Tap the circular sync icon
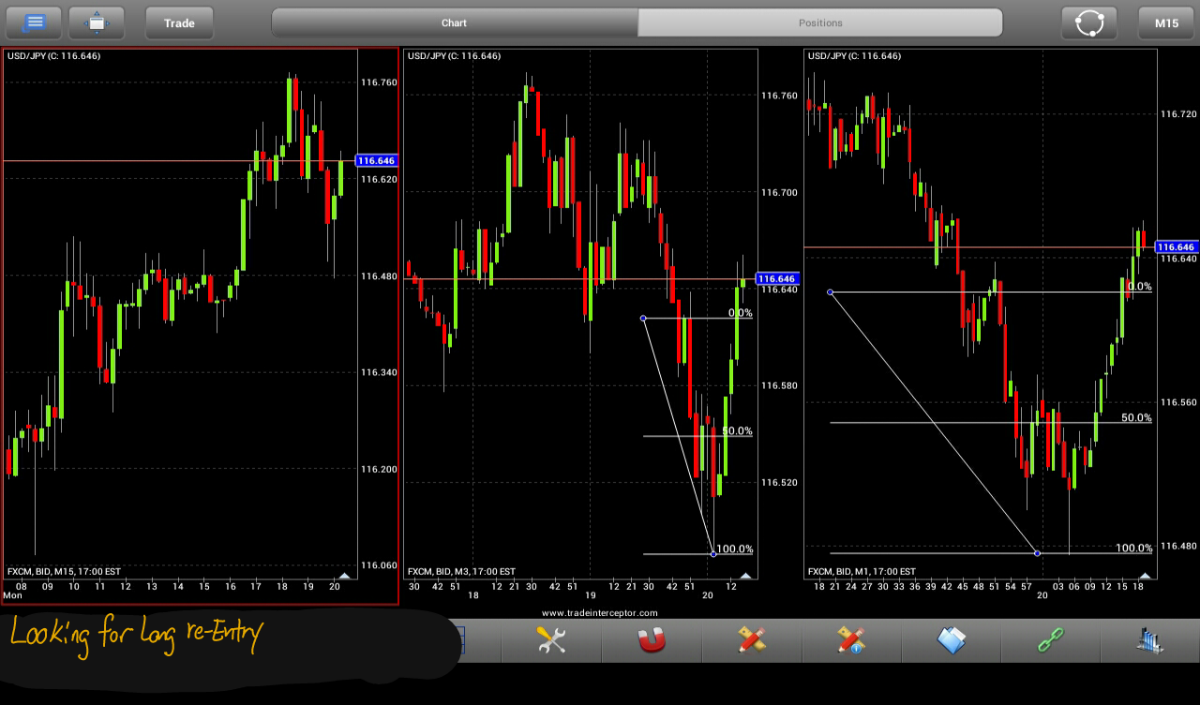 1089,22
